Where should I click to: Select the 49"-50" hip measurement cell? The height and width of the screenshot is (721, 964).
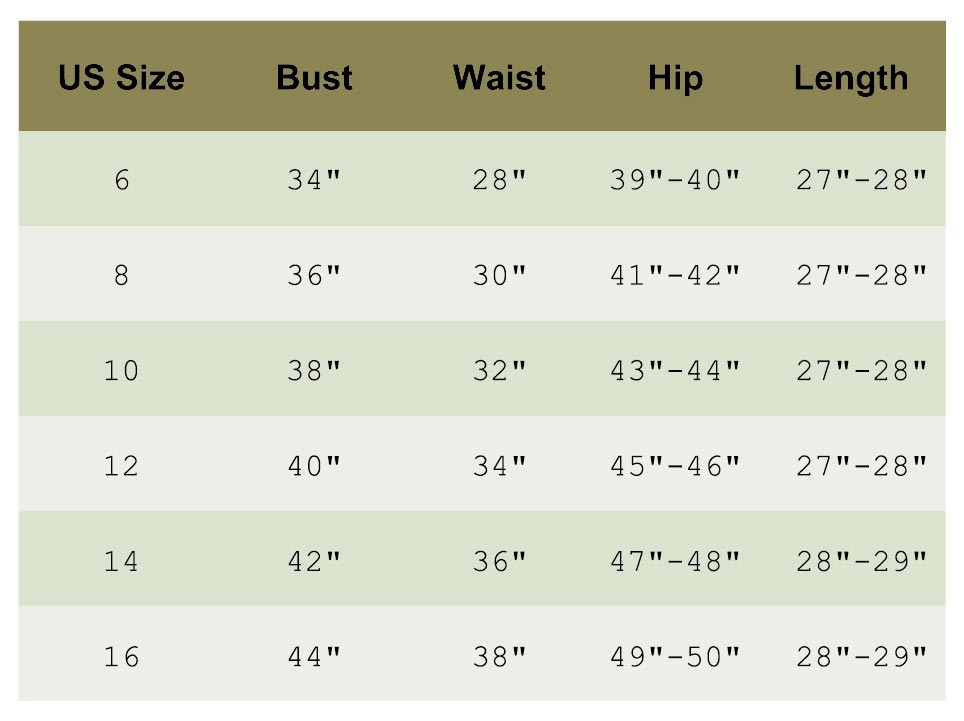click(675, 657)
